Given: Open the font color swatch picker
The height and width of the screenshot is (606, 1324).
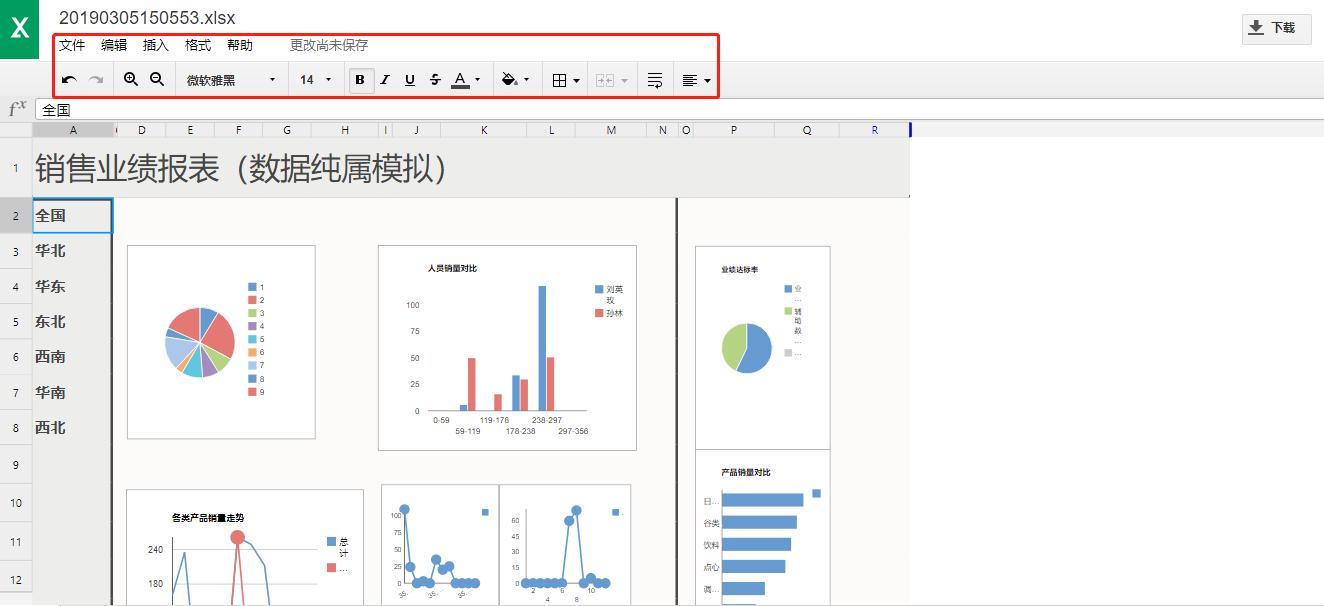Looking at the screenshot, I should click(462, 79).
